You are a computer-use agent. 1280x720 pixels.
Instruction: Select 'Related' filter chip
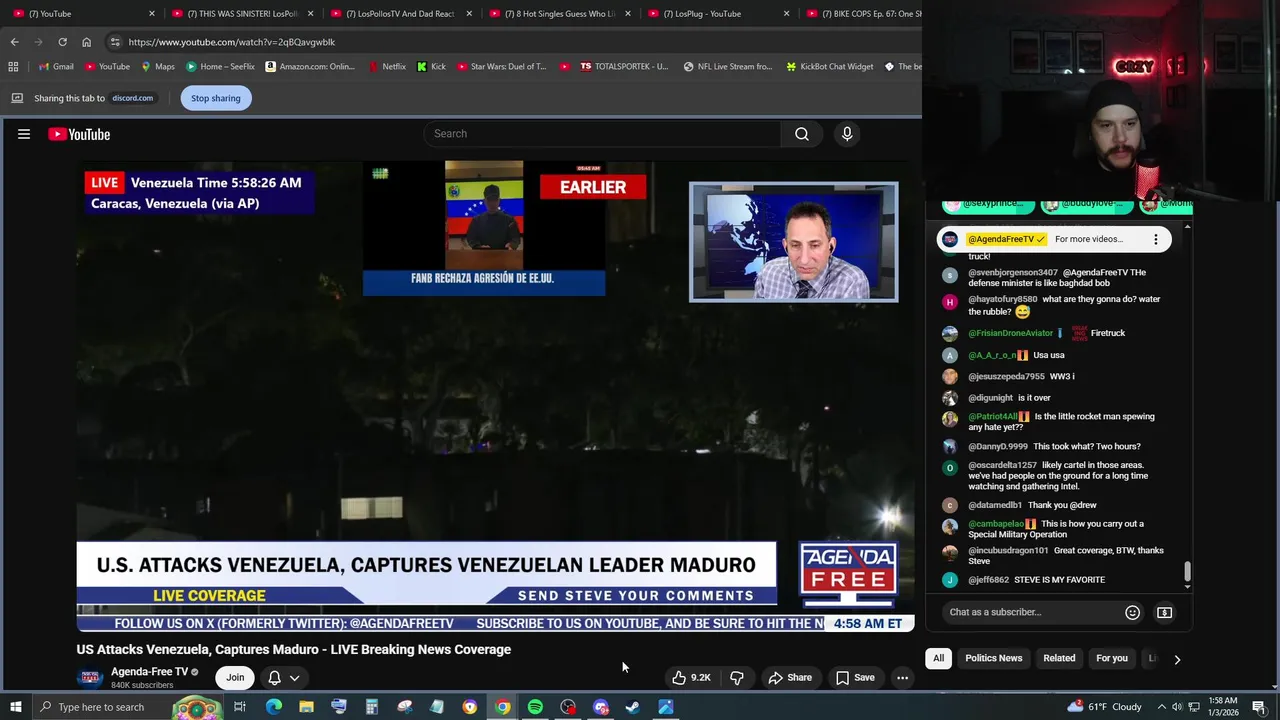point(1059,658)
